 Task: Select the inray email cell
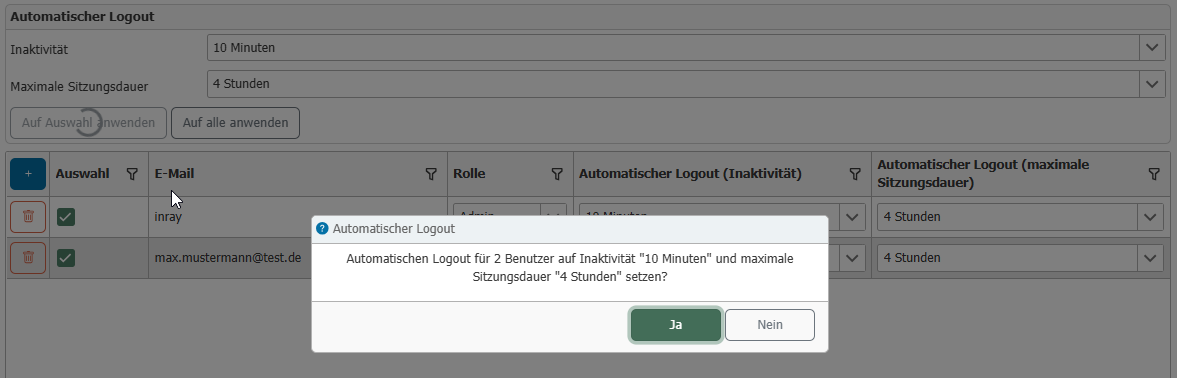click(x=297, y=217)
